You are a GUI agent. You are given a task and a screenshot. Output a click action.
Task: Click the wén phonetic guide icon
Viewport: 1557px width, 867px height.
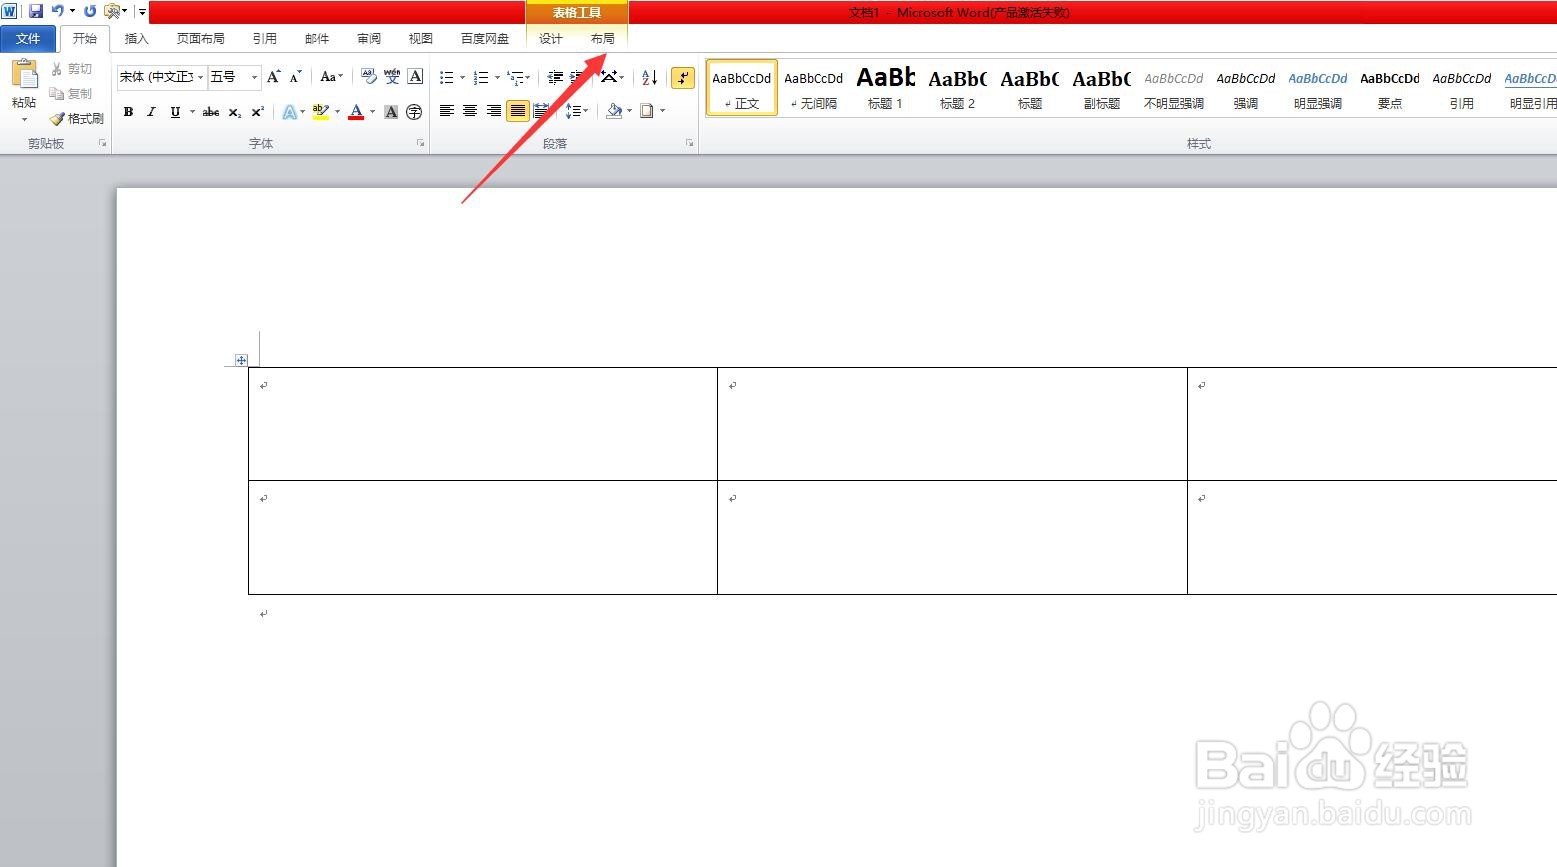click(x=391, y=77)
